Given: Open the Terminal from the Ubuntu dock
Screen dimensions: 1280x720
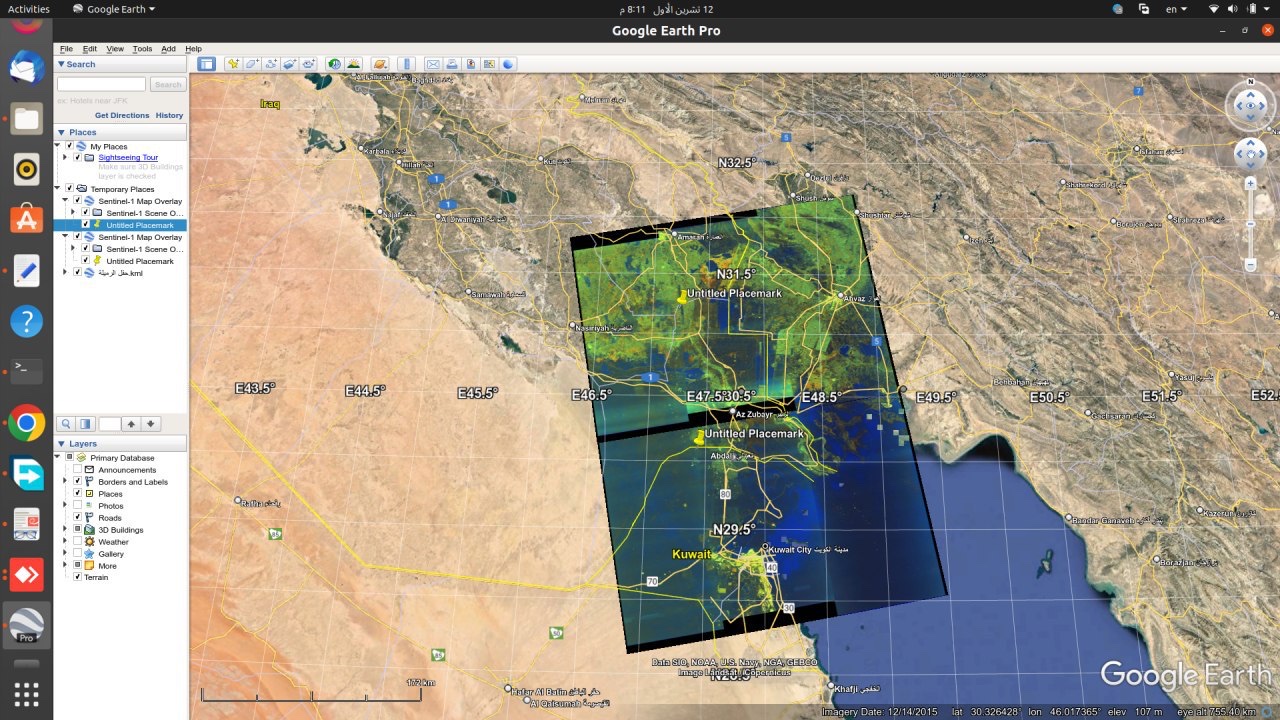Looking at the screenshot, I should 27,372.
